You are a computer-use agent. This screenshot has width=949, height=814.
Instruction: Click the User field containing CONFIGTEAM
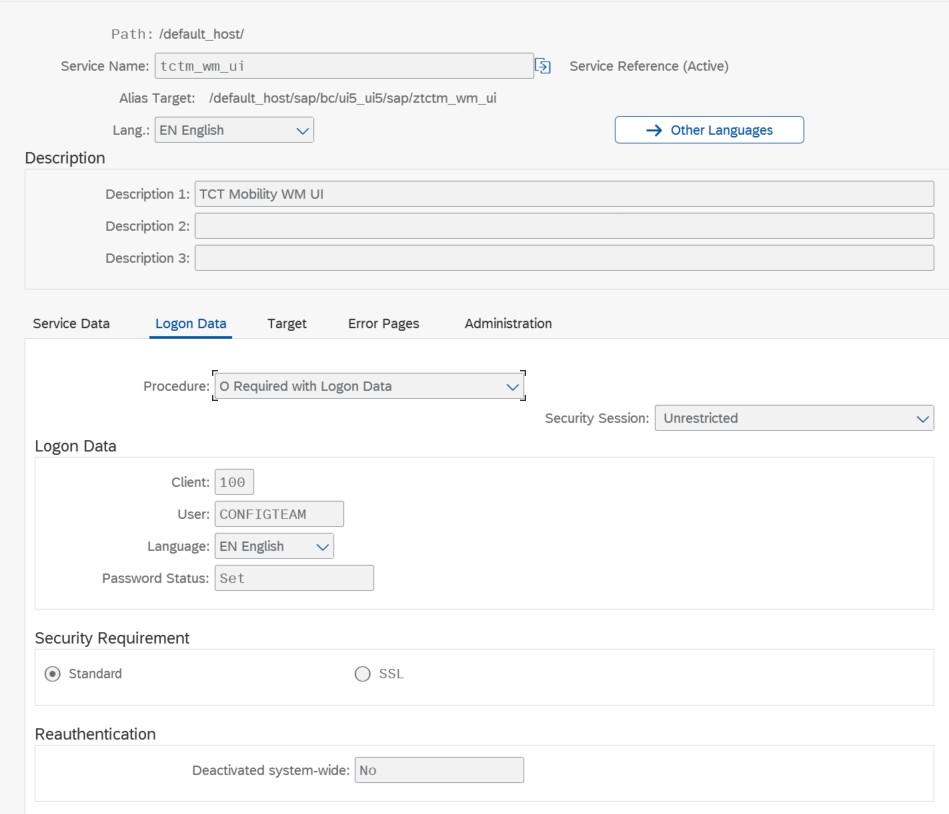click(279, 514)
